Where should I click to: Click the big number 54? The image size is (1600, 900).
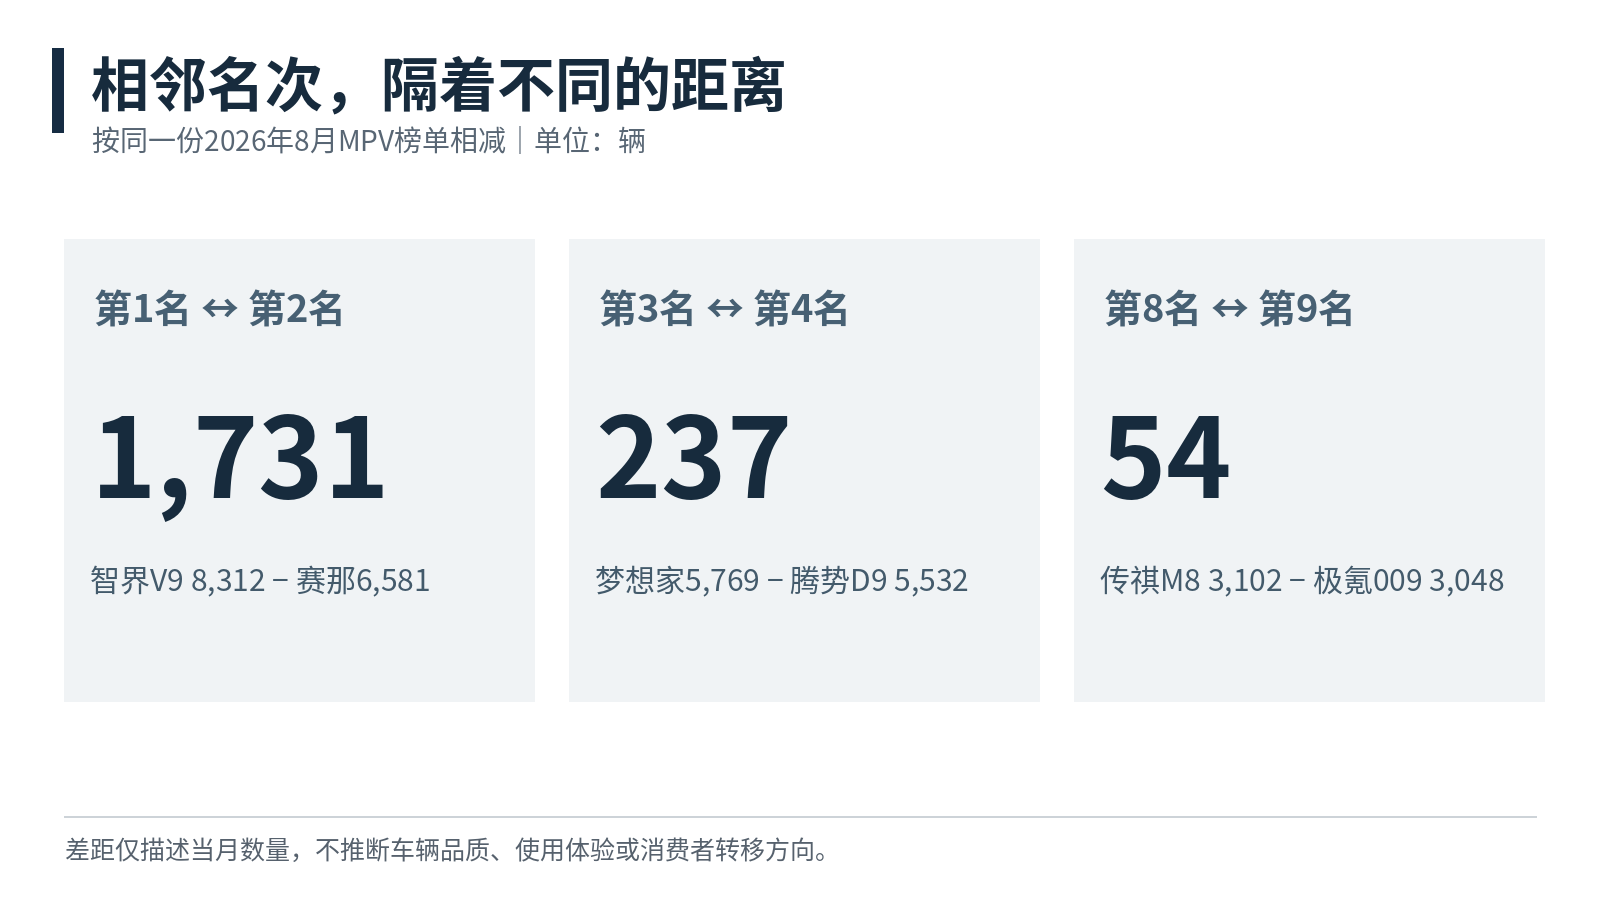(x=1166, y=458)
